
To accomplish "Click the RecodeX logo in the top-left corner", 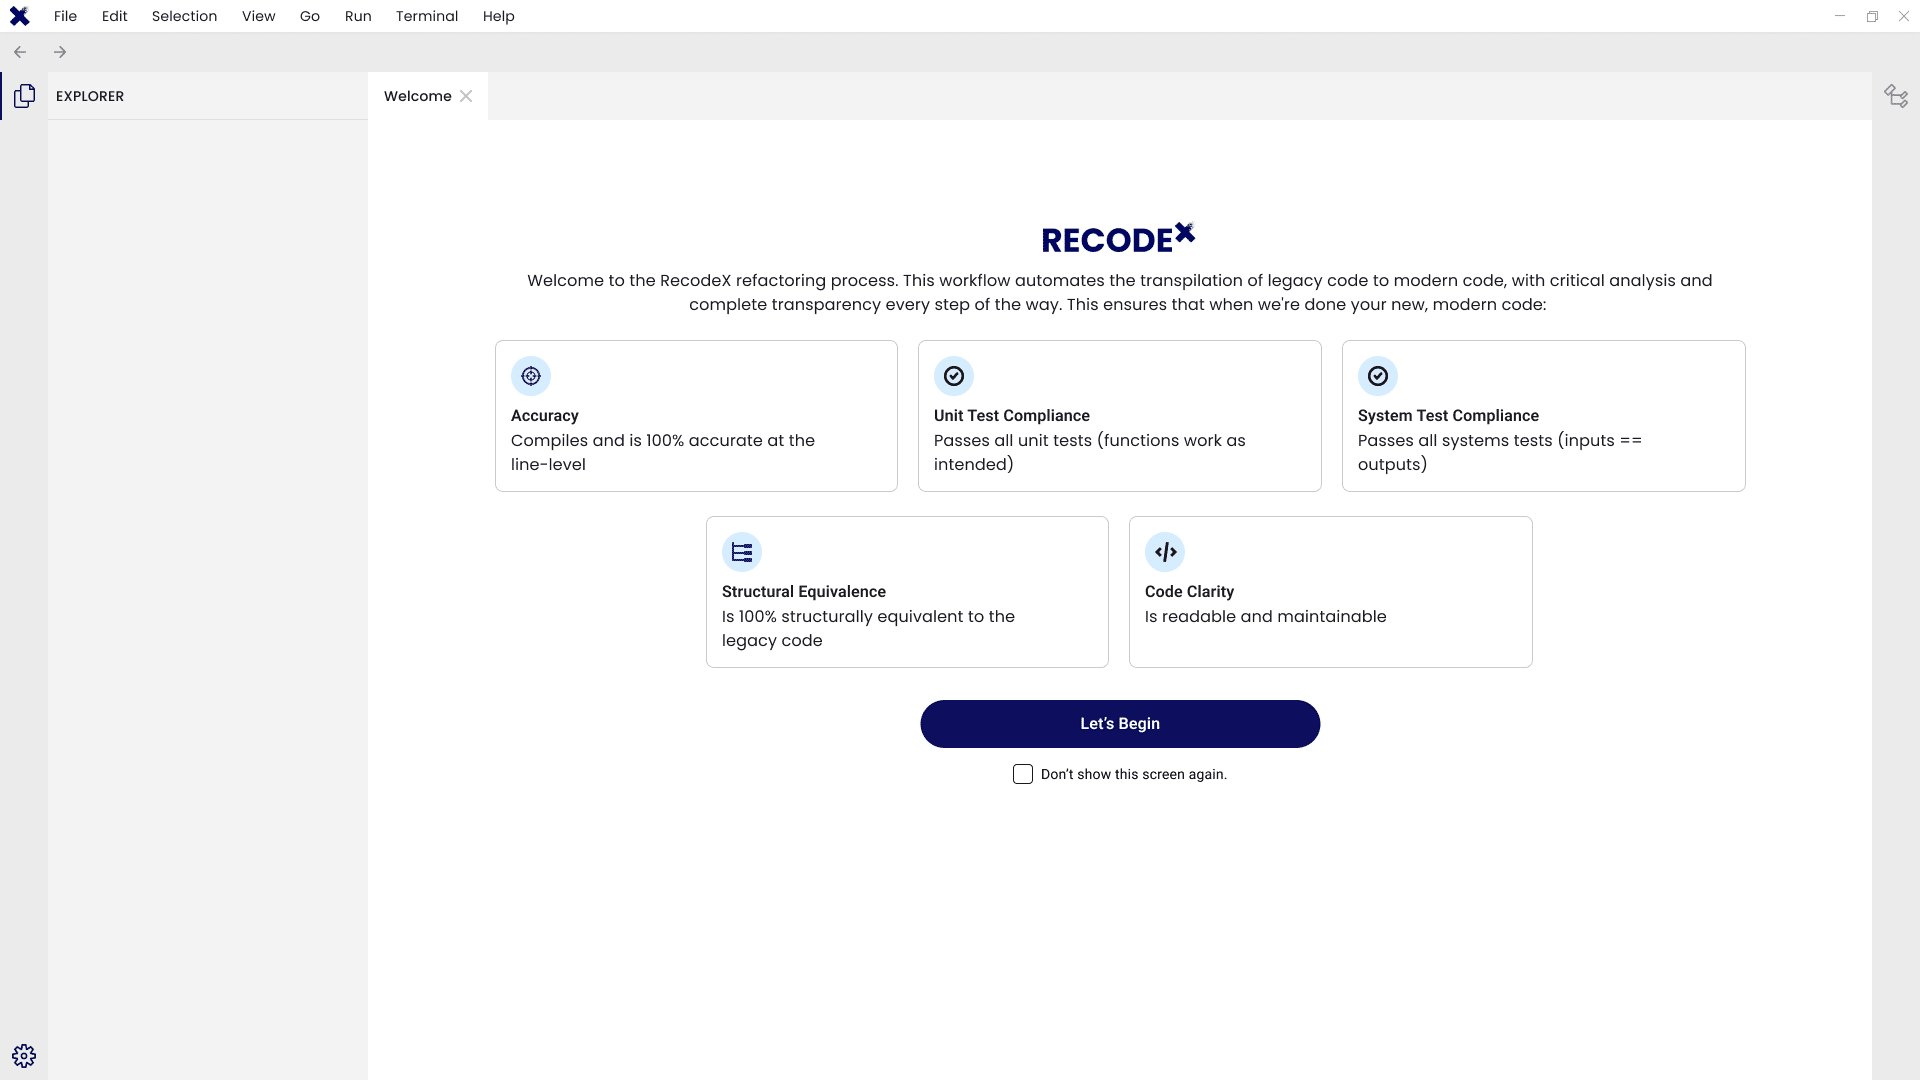I will tap(19, 16).
